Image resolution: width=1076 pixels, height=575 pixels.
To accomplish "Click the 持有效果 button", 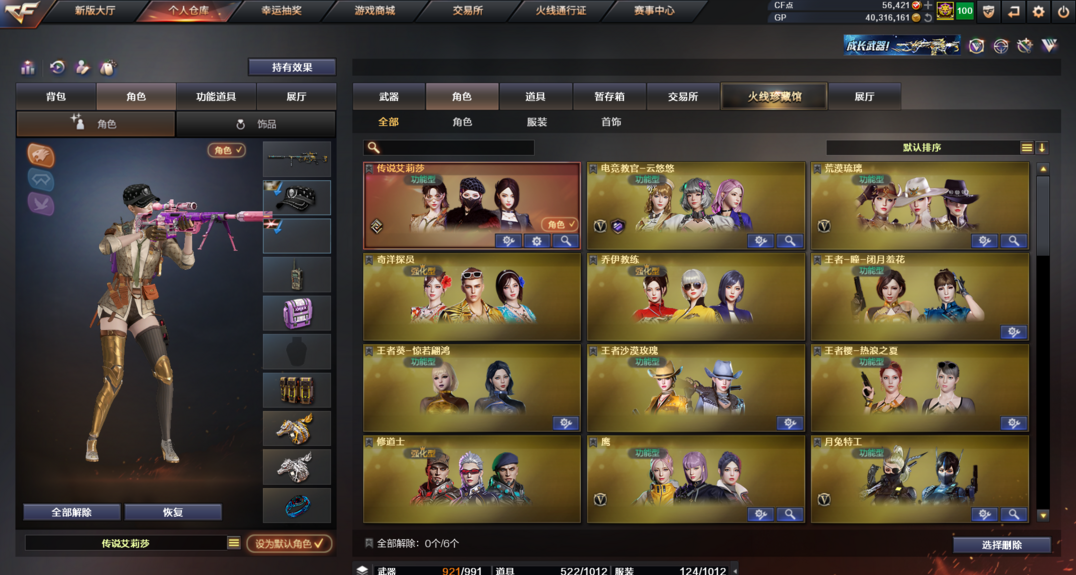I will pyautogui.click(x=292, y=67).
